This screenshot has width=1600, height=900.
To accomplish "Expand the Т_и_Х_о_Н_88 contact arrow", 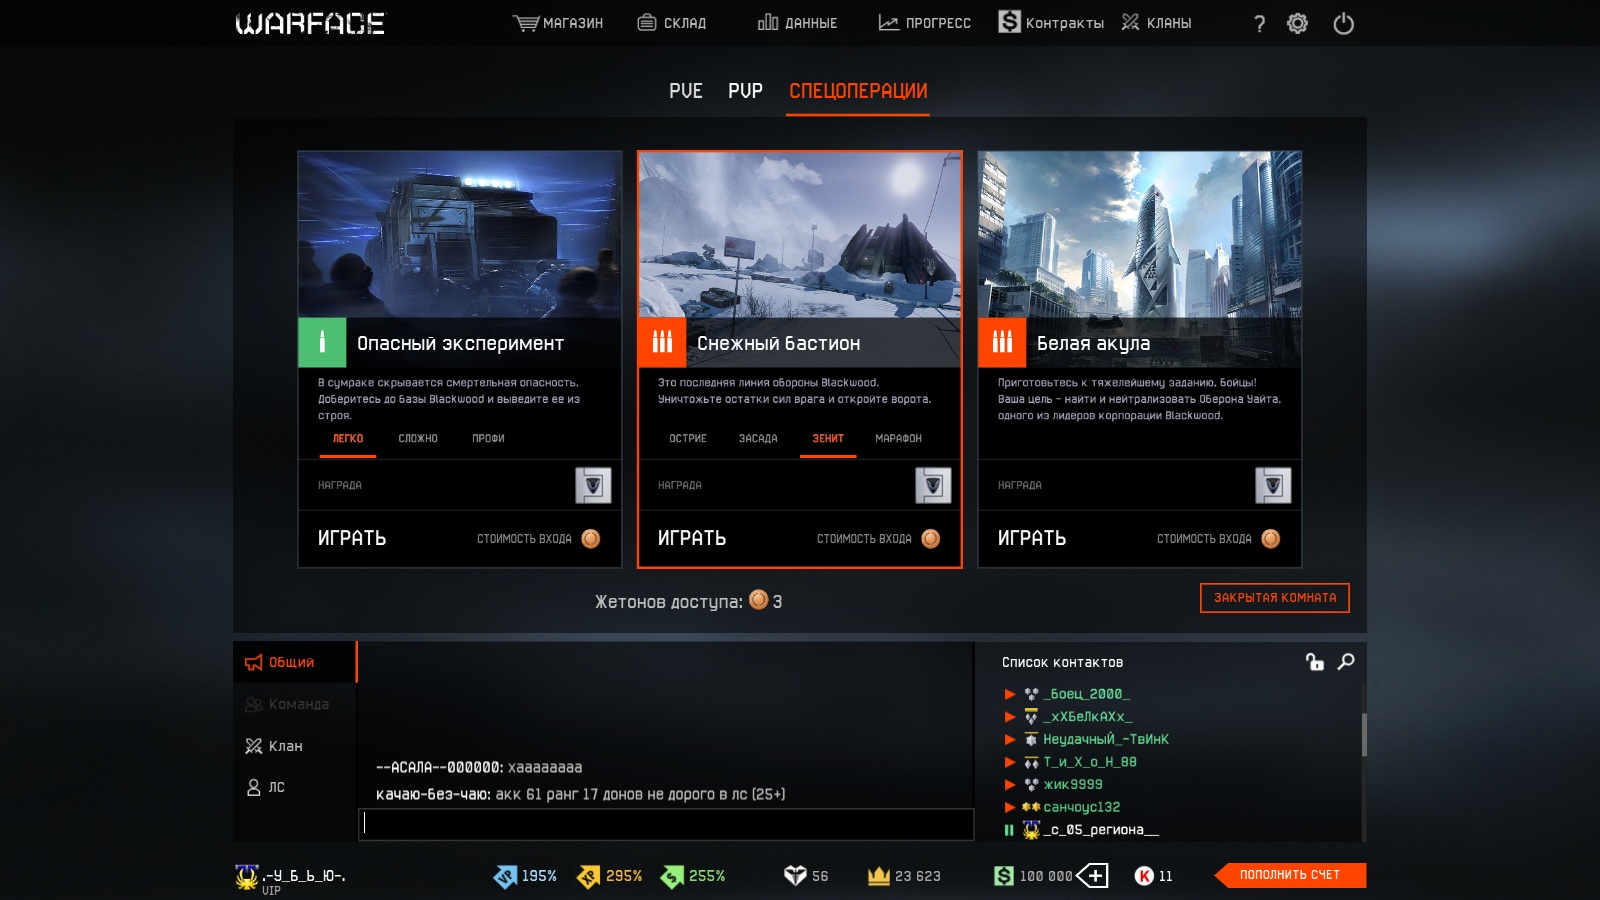I will click(1010, 762).
